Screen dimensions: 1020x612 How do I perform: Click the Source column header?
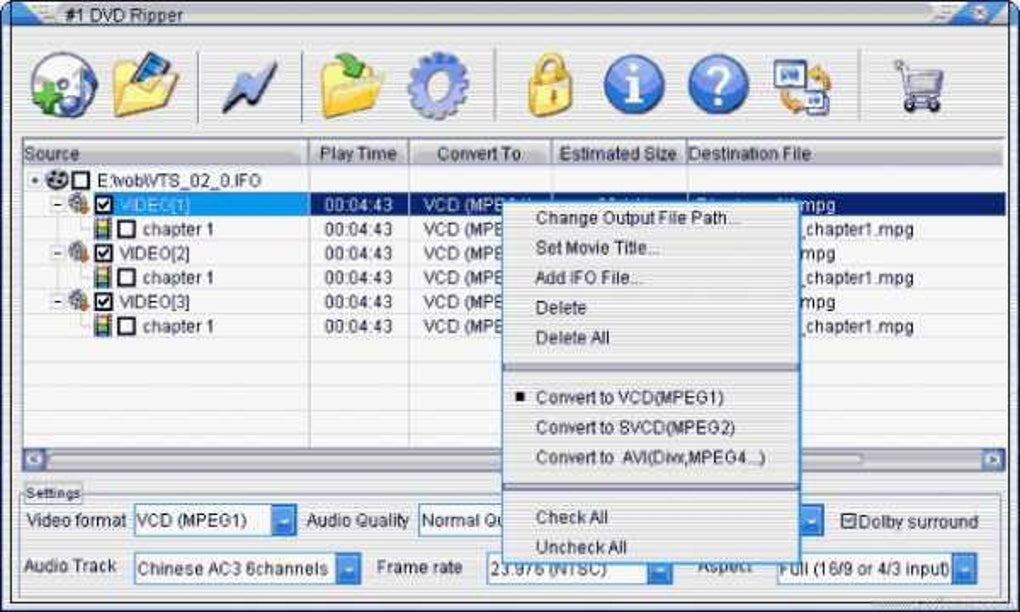pos(165,153)
